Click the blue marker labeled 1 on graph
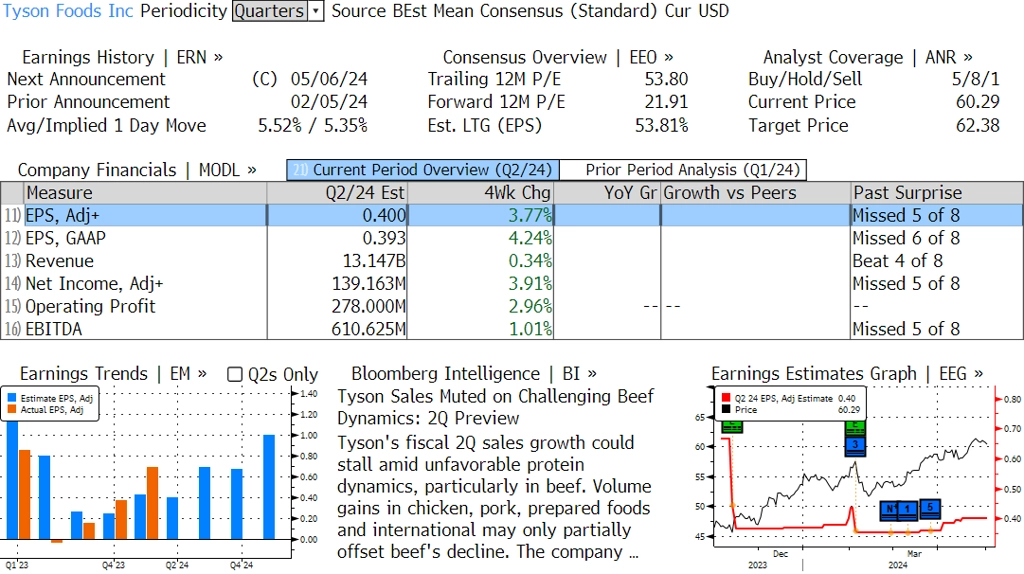Image resolution: width=1024 pixels, height=574 pixels. click(x=907, y=510)
